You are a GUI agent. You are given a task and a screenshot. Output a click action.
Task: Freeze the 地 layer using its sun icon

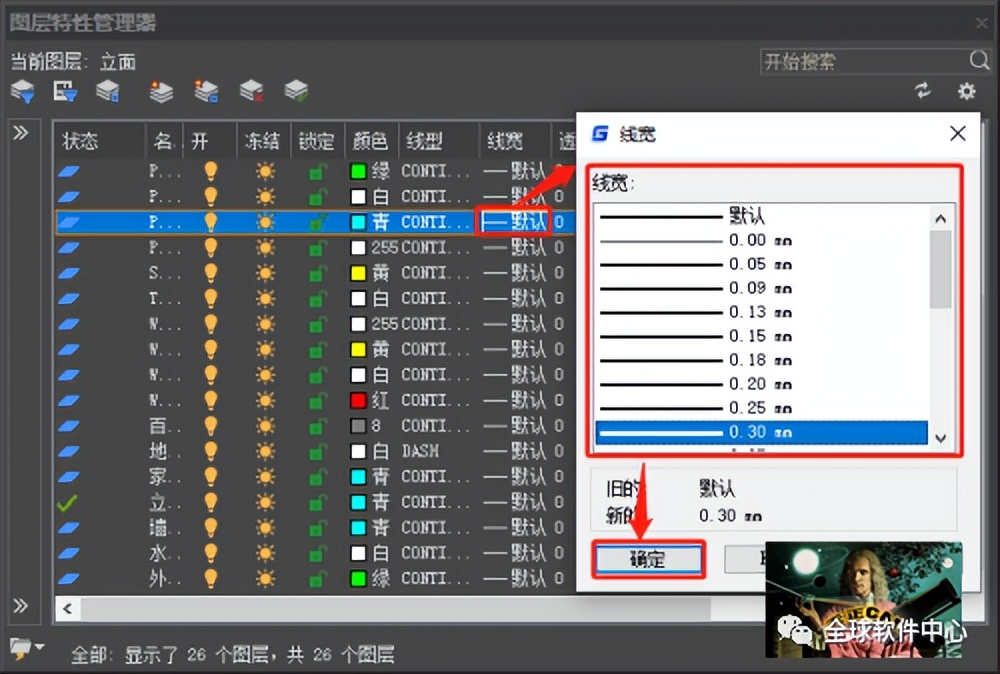click(263, 451)
